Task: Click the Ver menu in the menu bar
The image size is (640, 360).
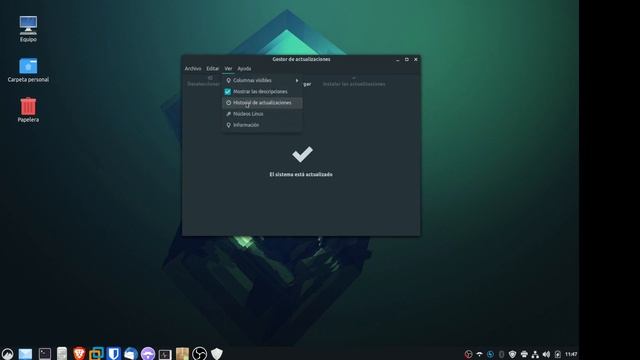Action: pos(228,69)
